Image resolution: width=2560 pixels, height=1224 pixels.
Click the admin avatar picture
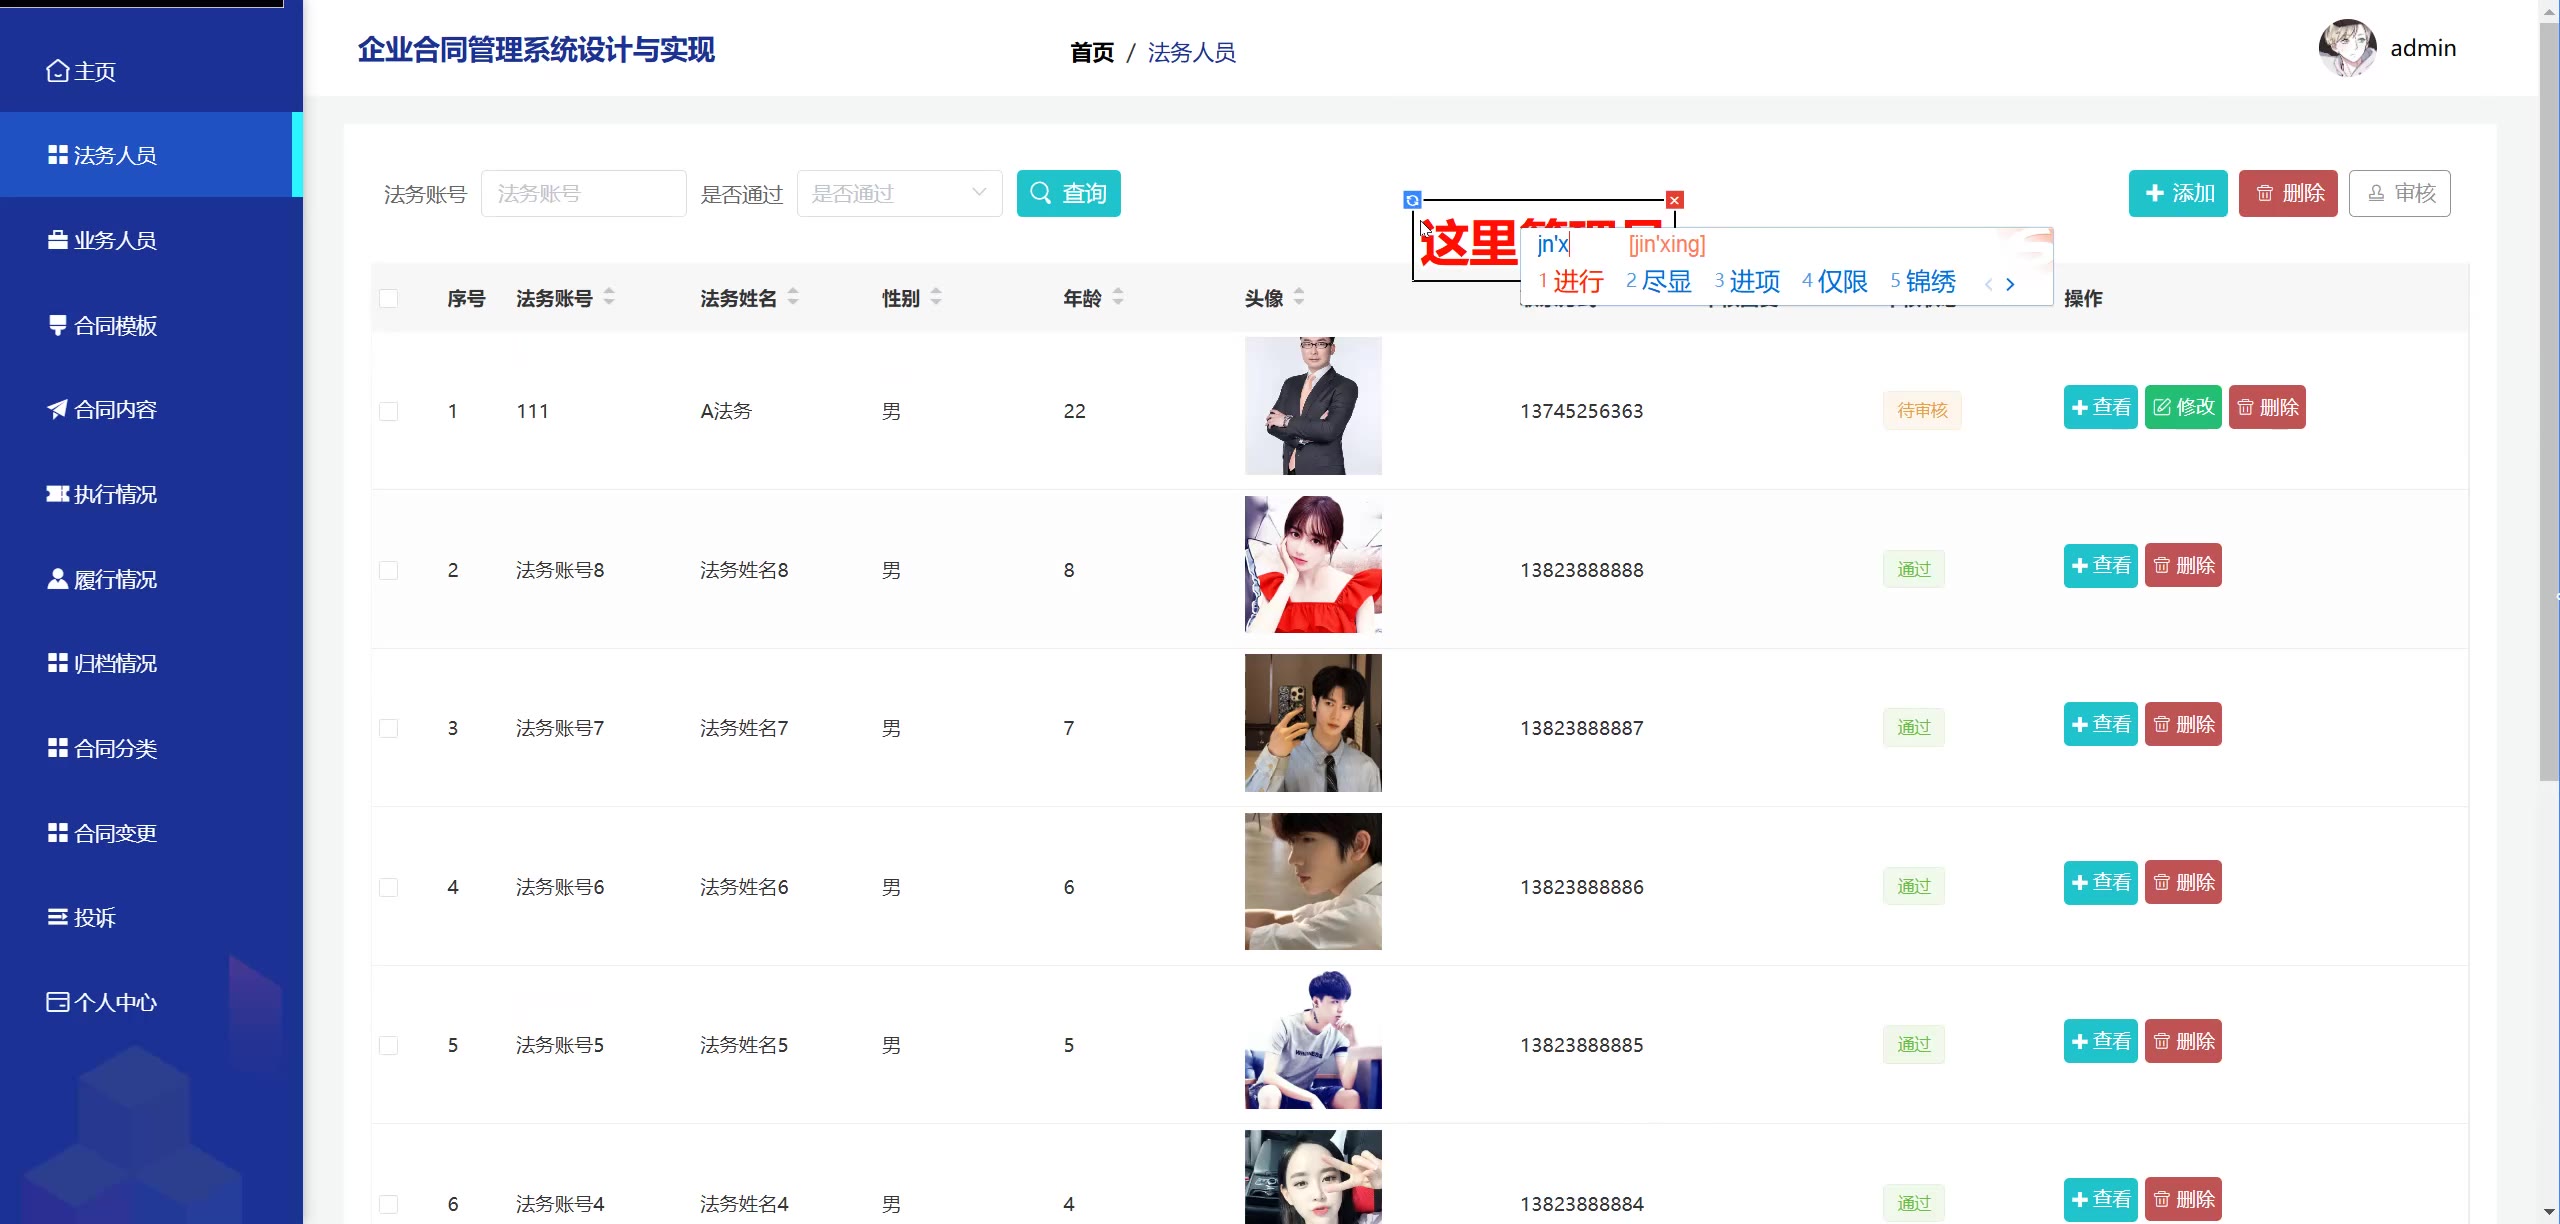click(x=2347, y=48)
